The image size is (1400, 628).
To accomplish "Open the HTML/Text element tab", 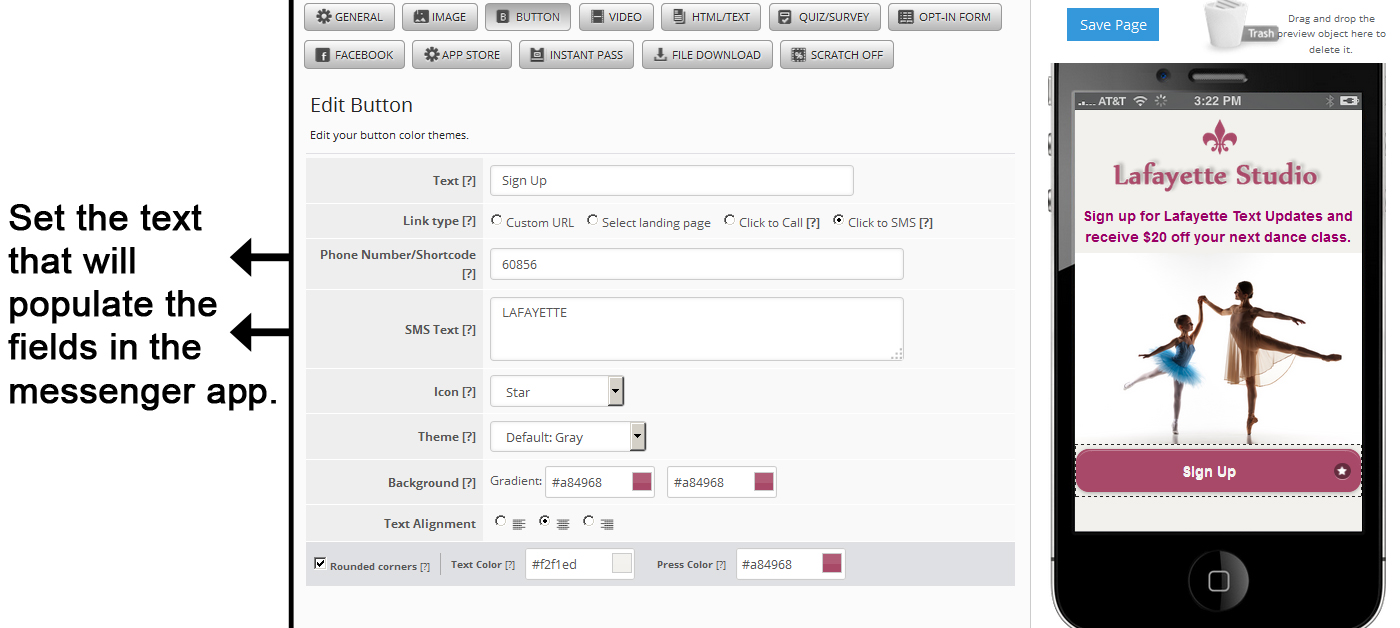I will (x=712, y=17).
